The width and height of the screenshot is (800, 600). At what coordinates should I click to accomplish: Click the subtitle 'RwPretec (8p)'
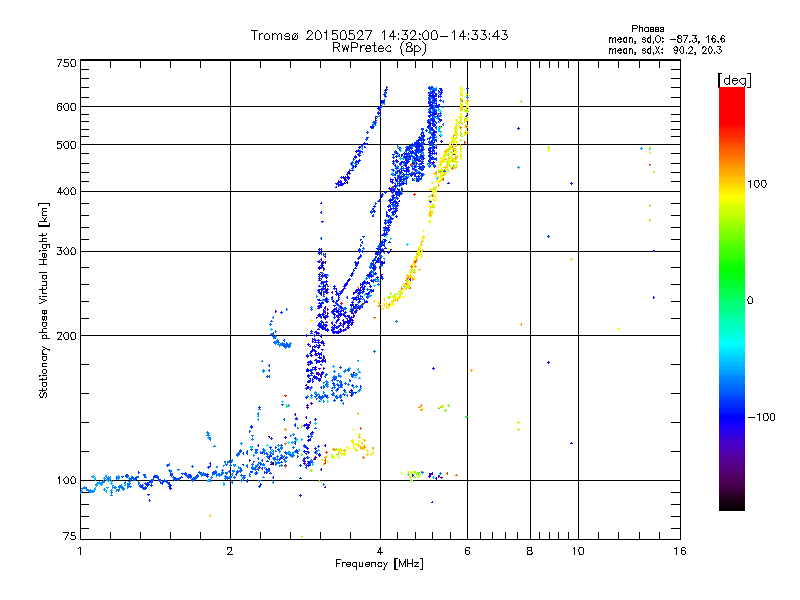pyautogui.click(x=379, y=48)
